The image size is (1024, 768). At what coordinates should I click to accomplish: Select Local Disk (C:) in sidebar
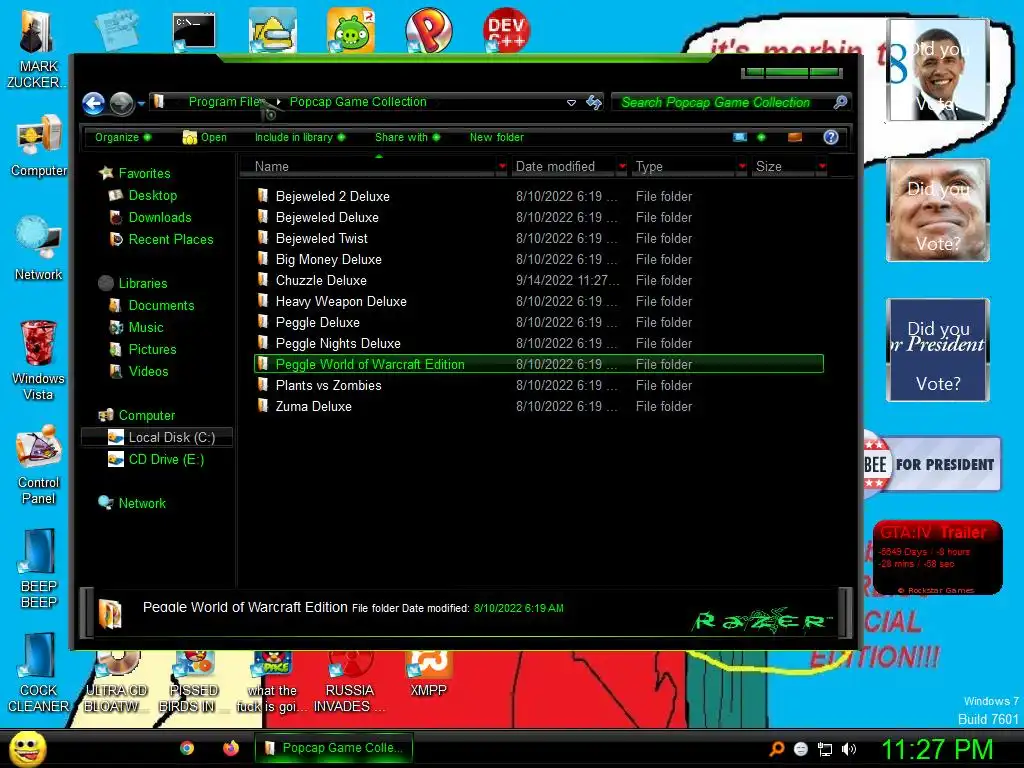tap(157, 437)
